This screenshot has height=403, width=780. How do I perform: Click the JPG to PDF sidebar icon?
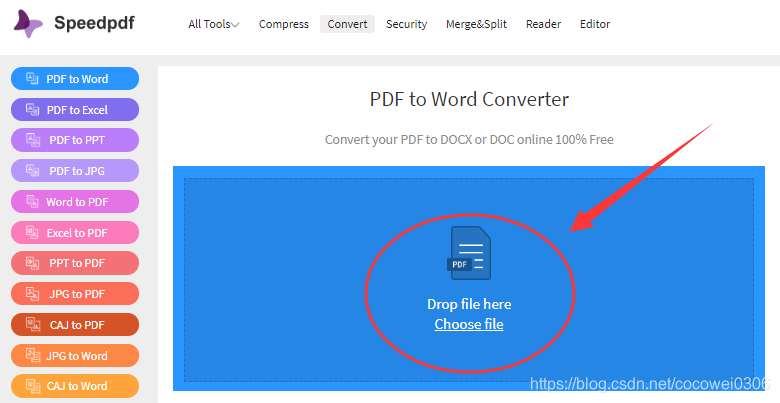click(32, 294)
